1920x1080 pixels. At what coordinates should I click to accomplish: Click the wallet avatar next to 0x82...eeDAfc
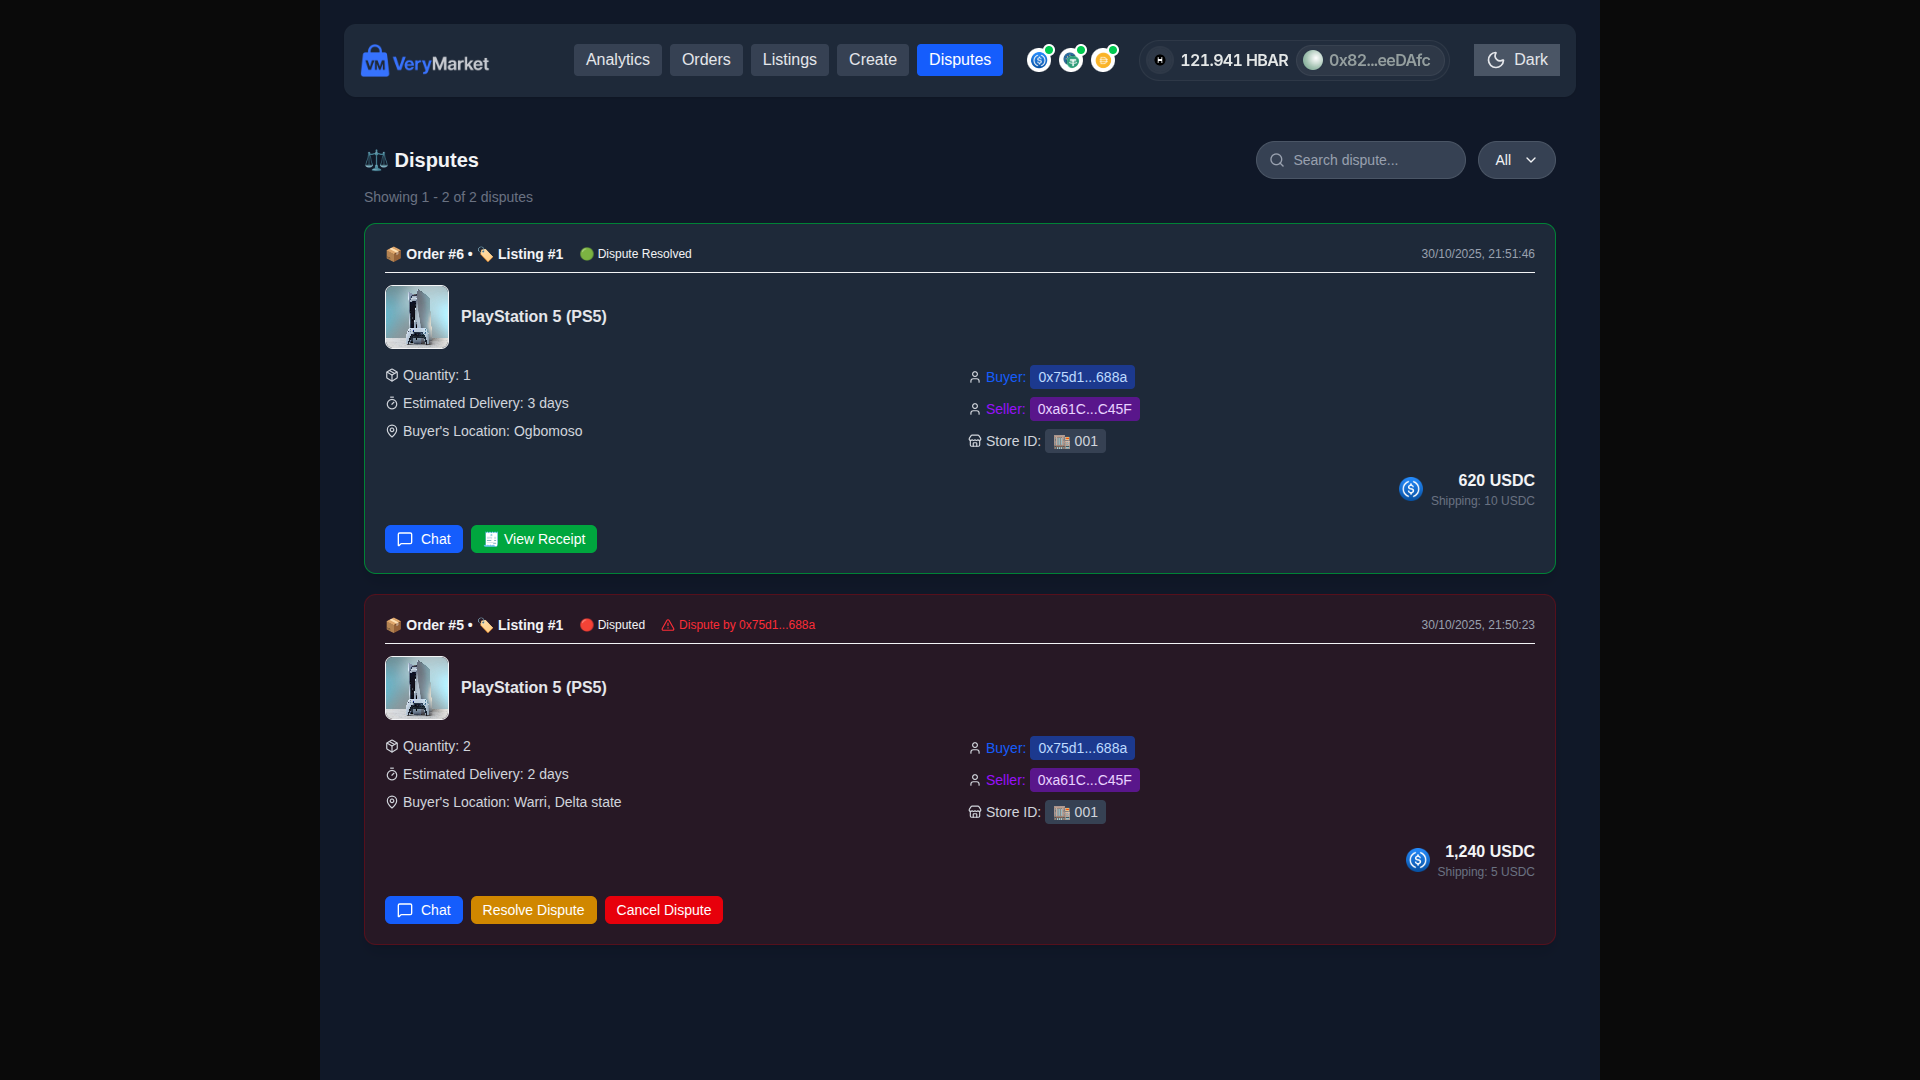coord(1313,61)
